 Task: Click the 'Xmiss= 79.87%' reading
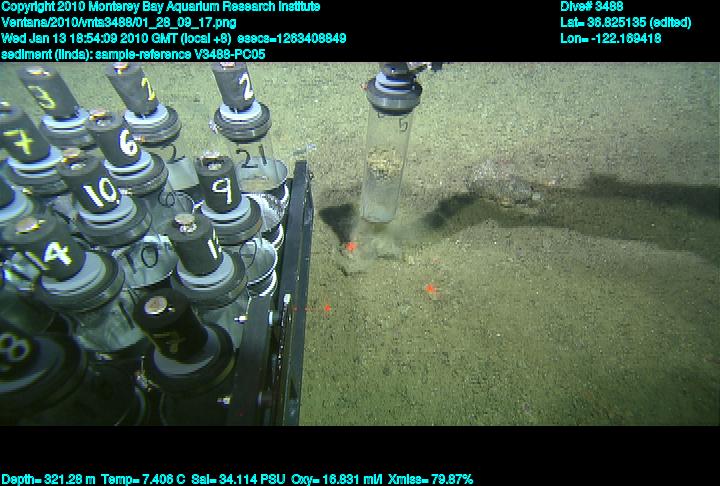[430, 479]
